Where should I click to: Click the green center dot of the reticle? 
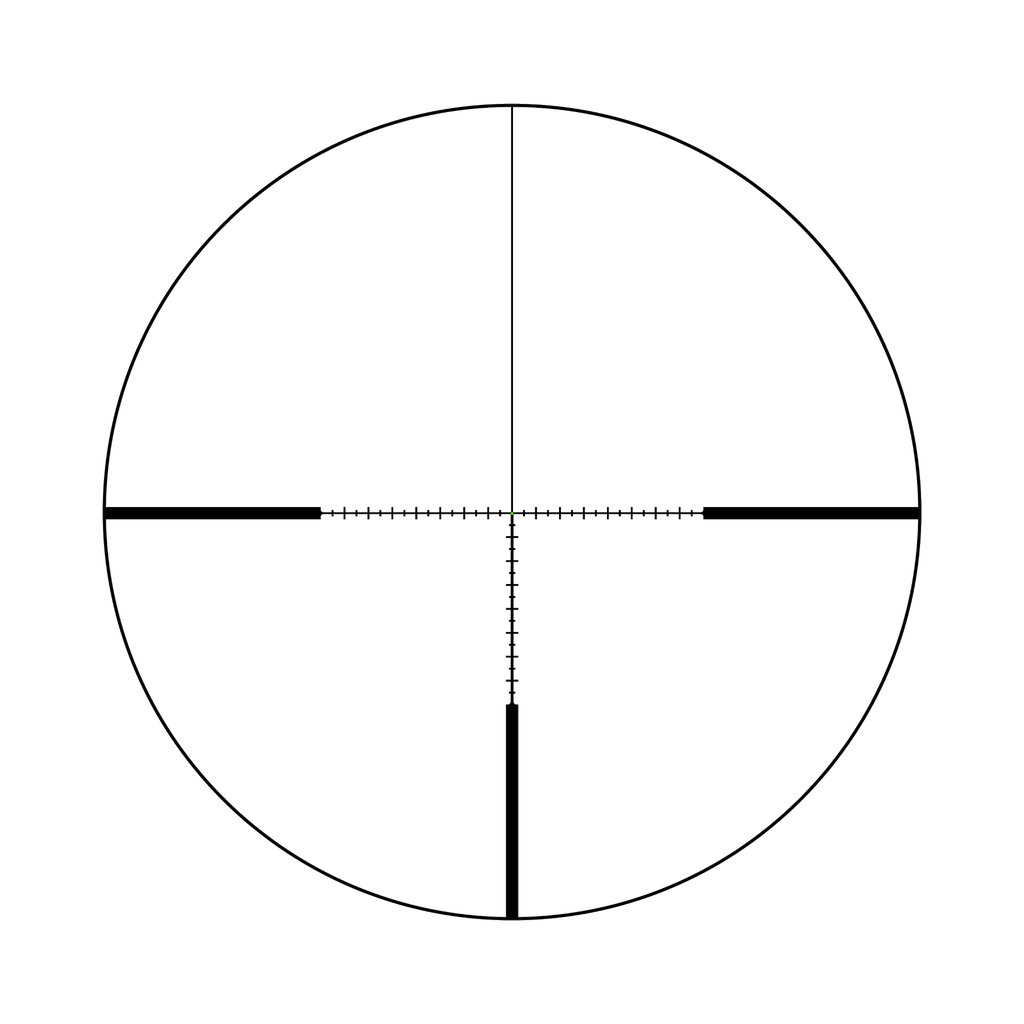click(512, 513)
